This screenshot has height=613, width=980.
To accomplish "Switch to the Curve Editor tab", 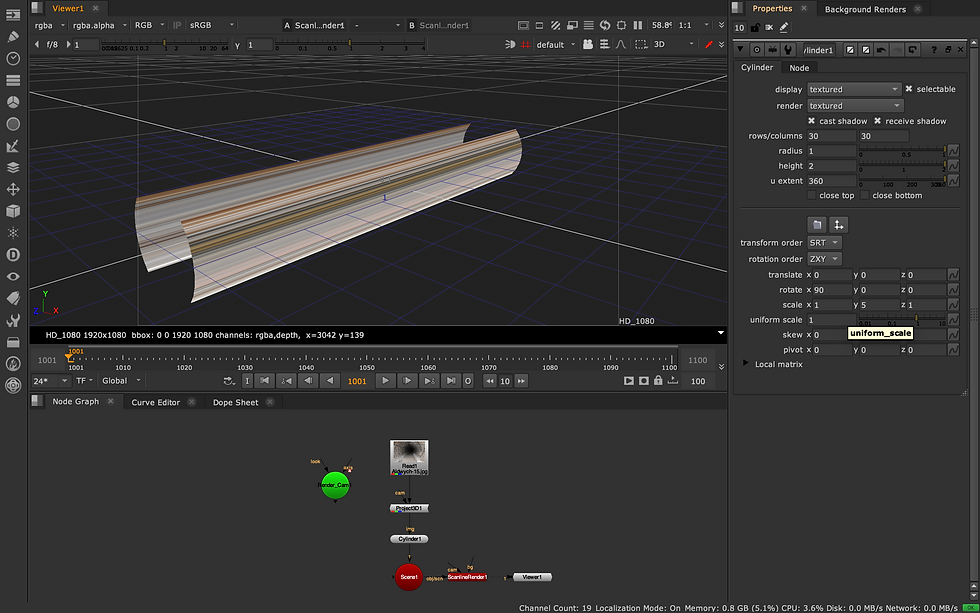I will pyautogui.click(x=156, y=402).
